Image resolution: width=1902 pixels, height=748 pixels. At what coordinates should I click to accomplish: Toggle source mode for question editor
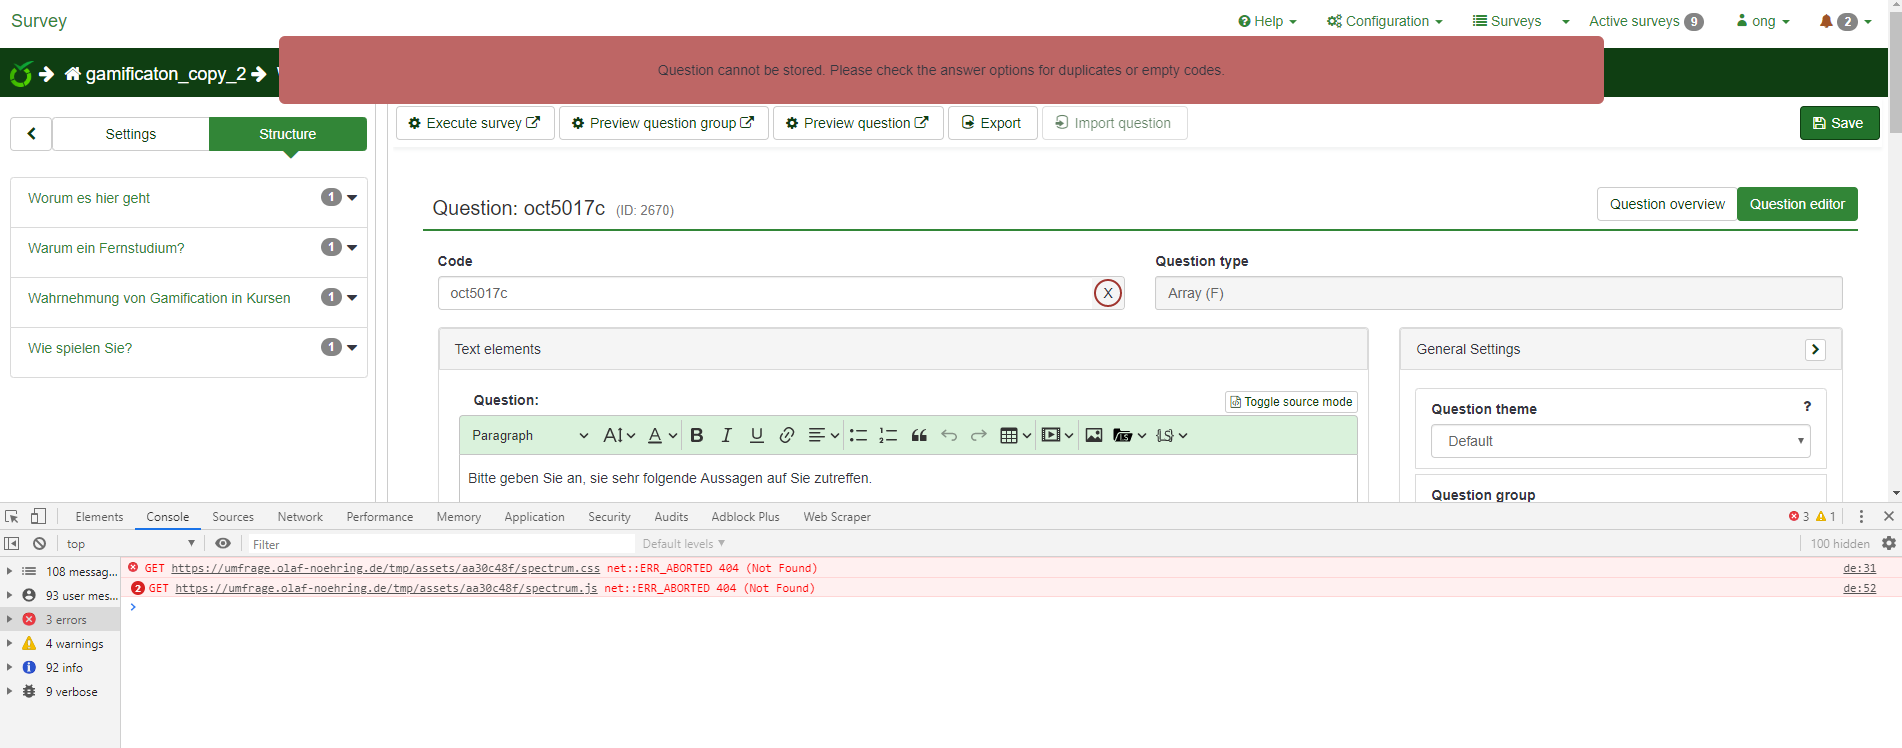[1291, 402]
